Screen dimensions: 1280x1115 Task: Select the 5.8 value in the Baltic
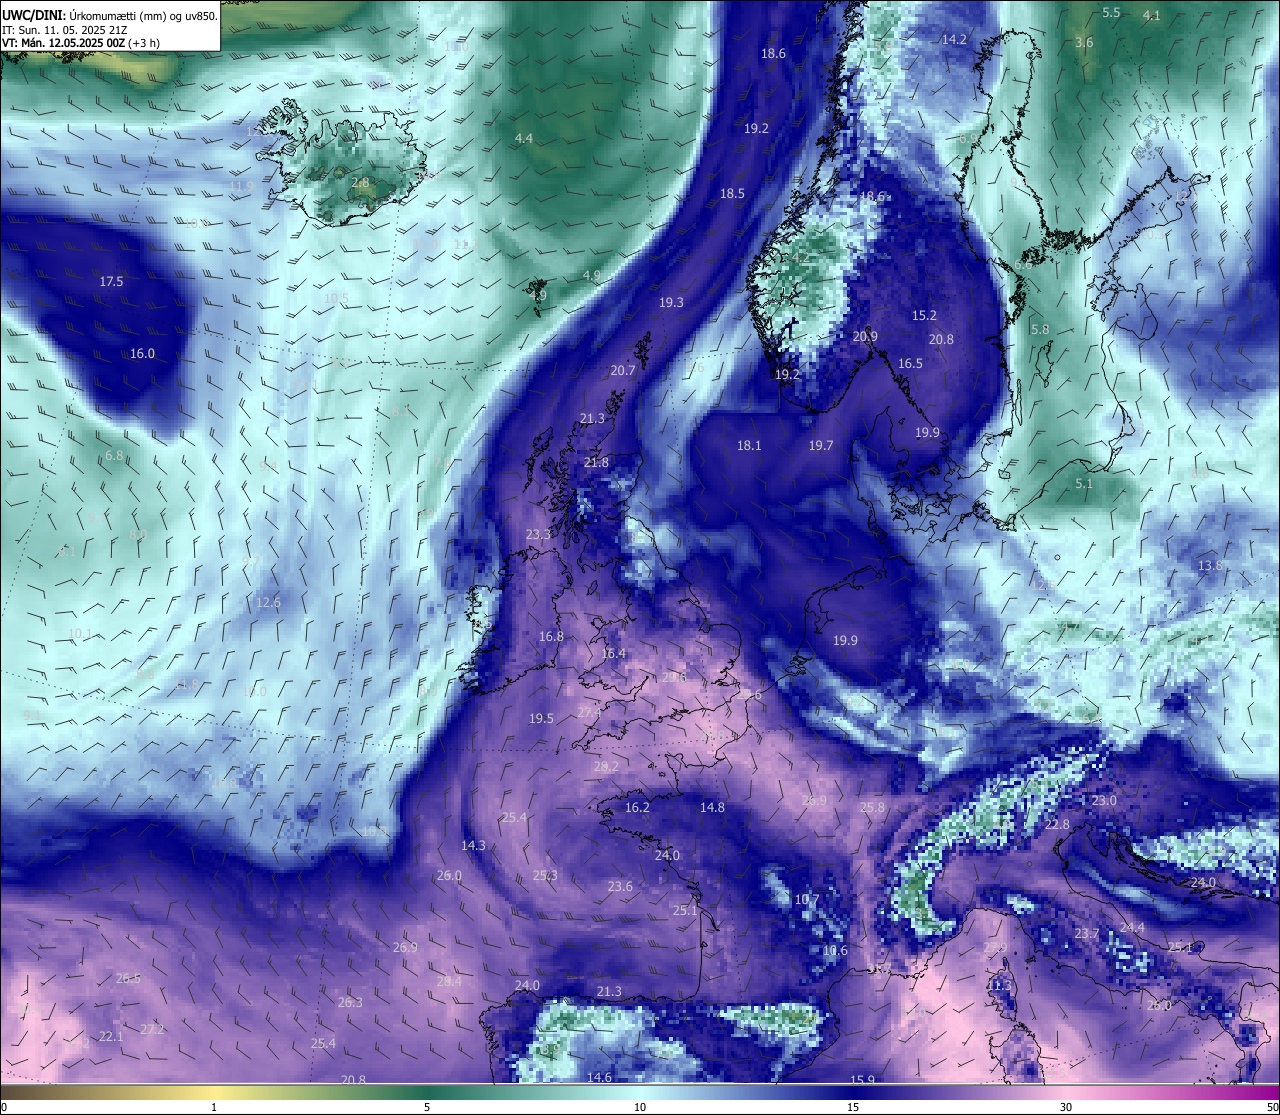(x=1040, y=330)
